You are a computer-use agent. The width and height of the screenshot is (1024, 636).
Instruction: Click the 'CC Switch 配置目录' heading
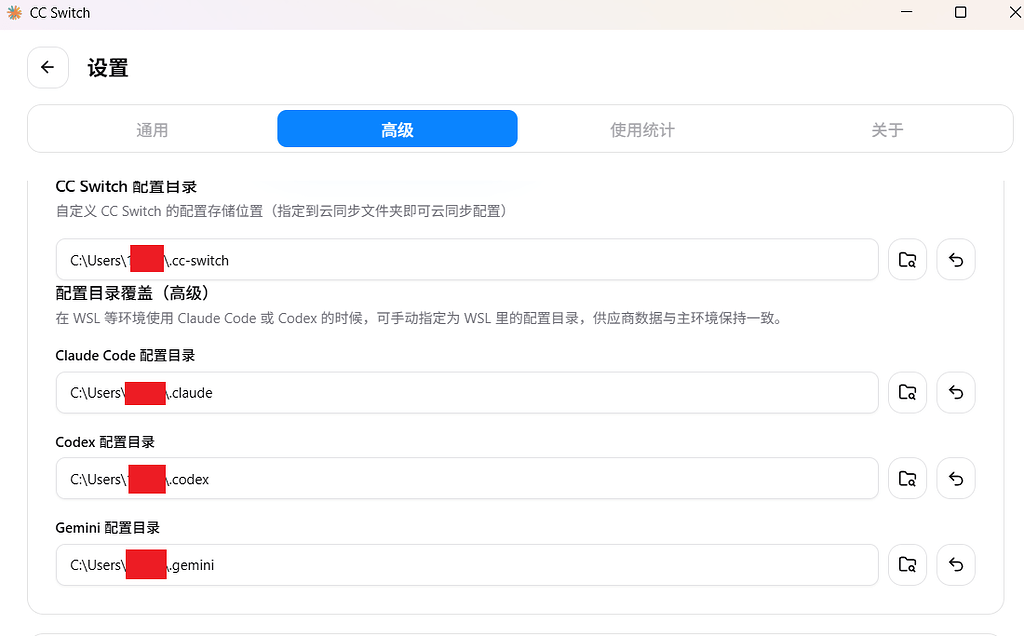pyautogui.click(x=126, y=187)
